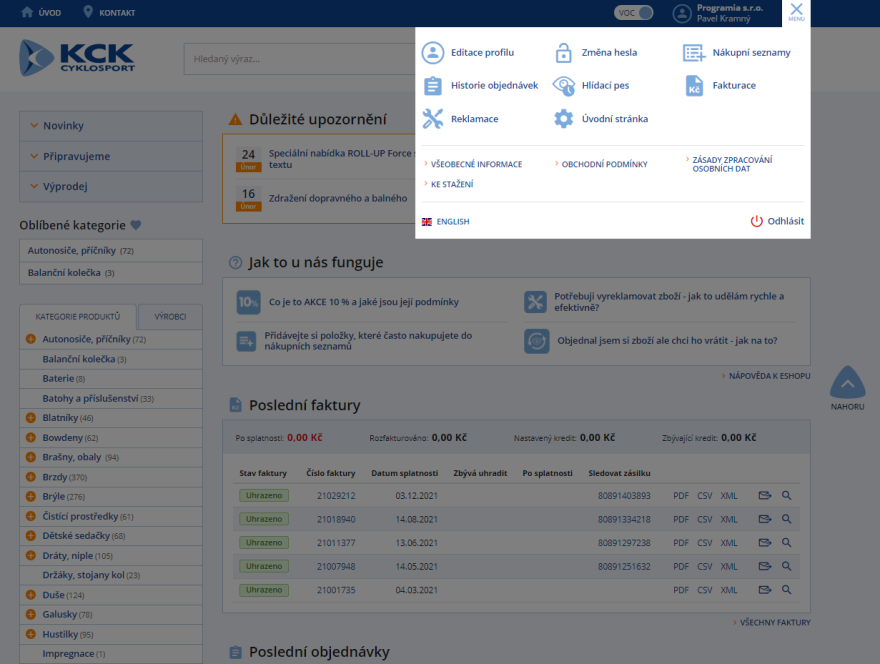Click the AKCE 10% info icon
Viewport: 880px width, 664px height.
[248, 302]
